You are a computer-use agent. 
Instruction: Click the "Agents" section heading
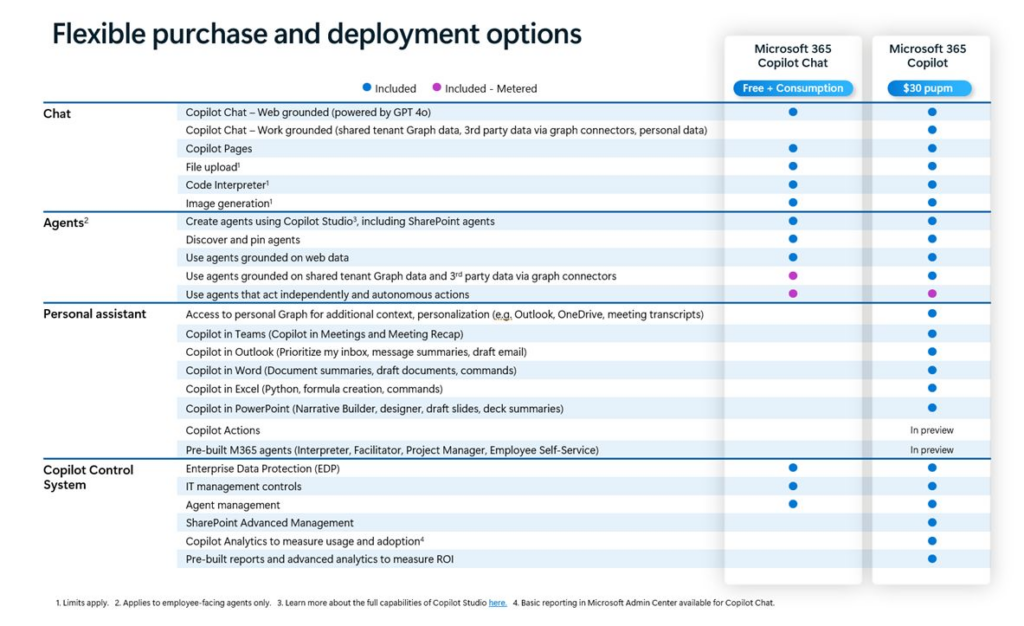[x=65, y=223]
